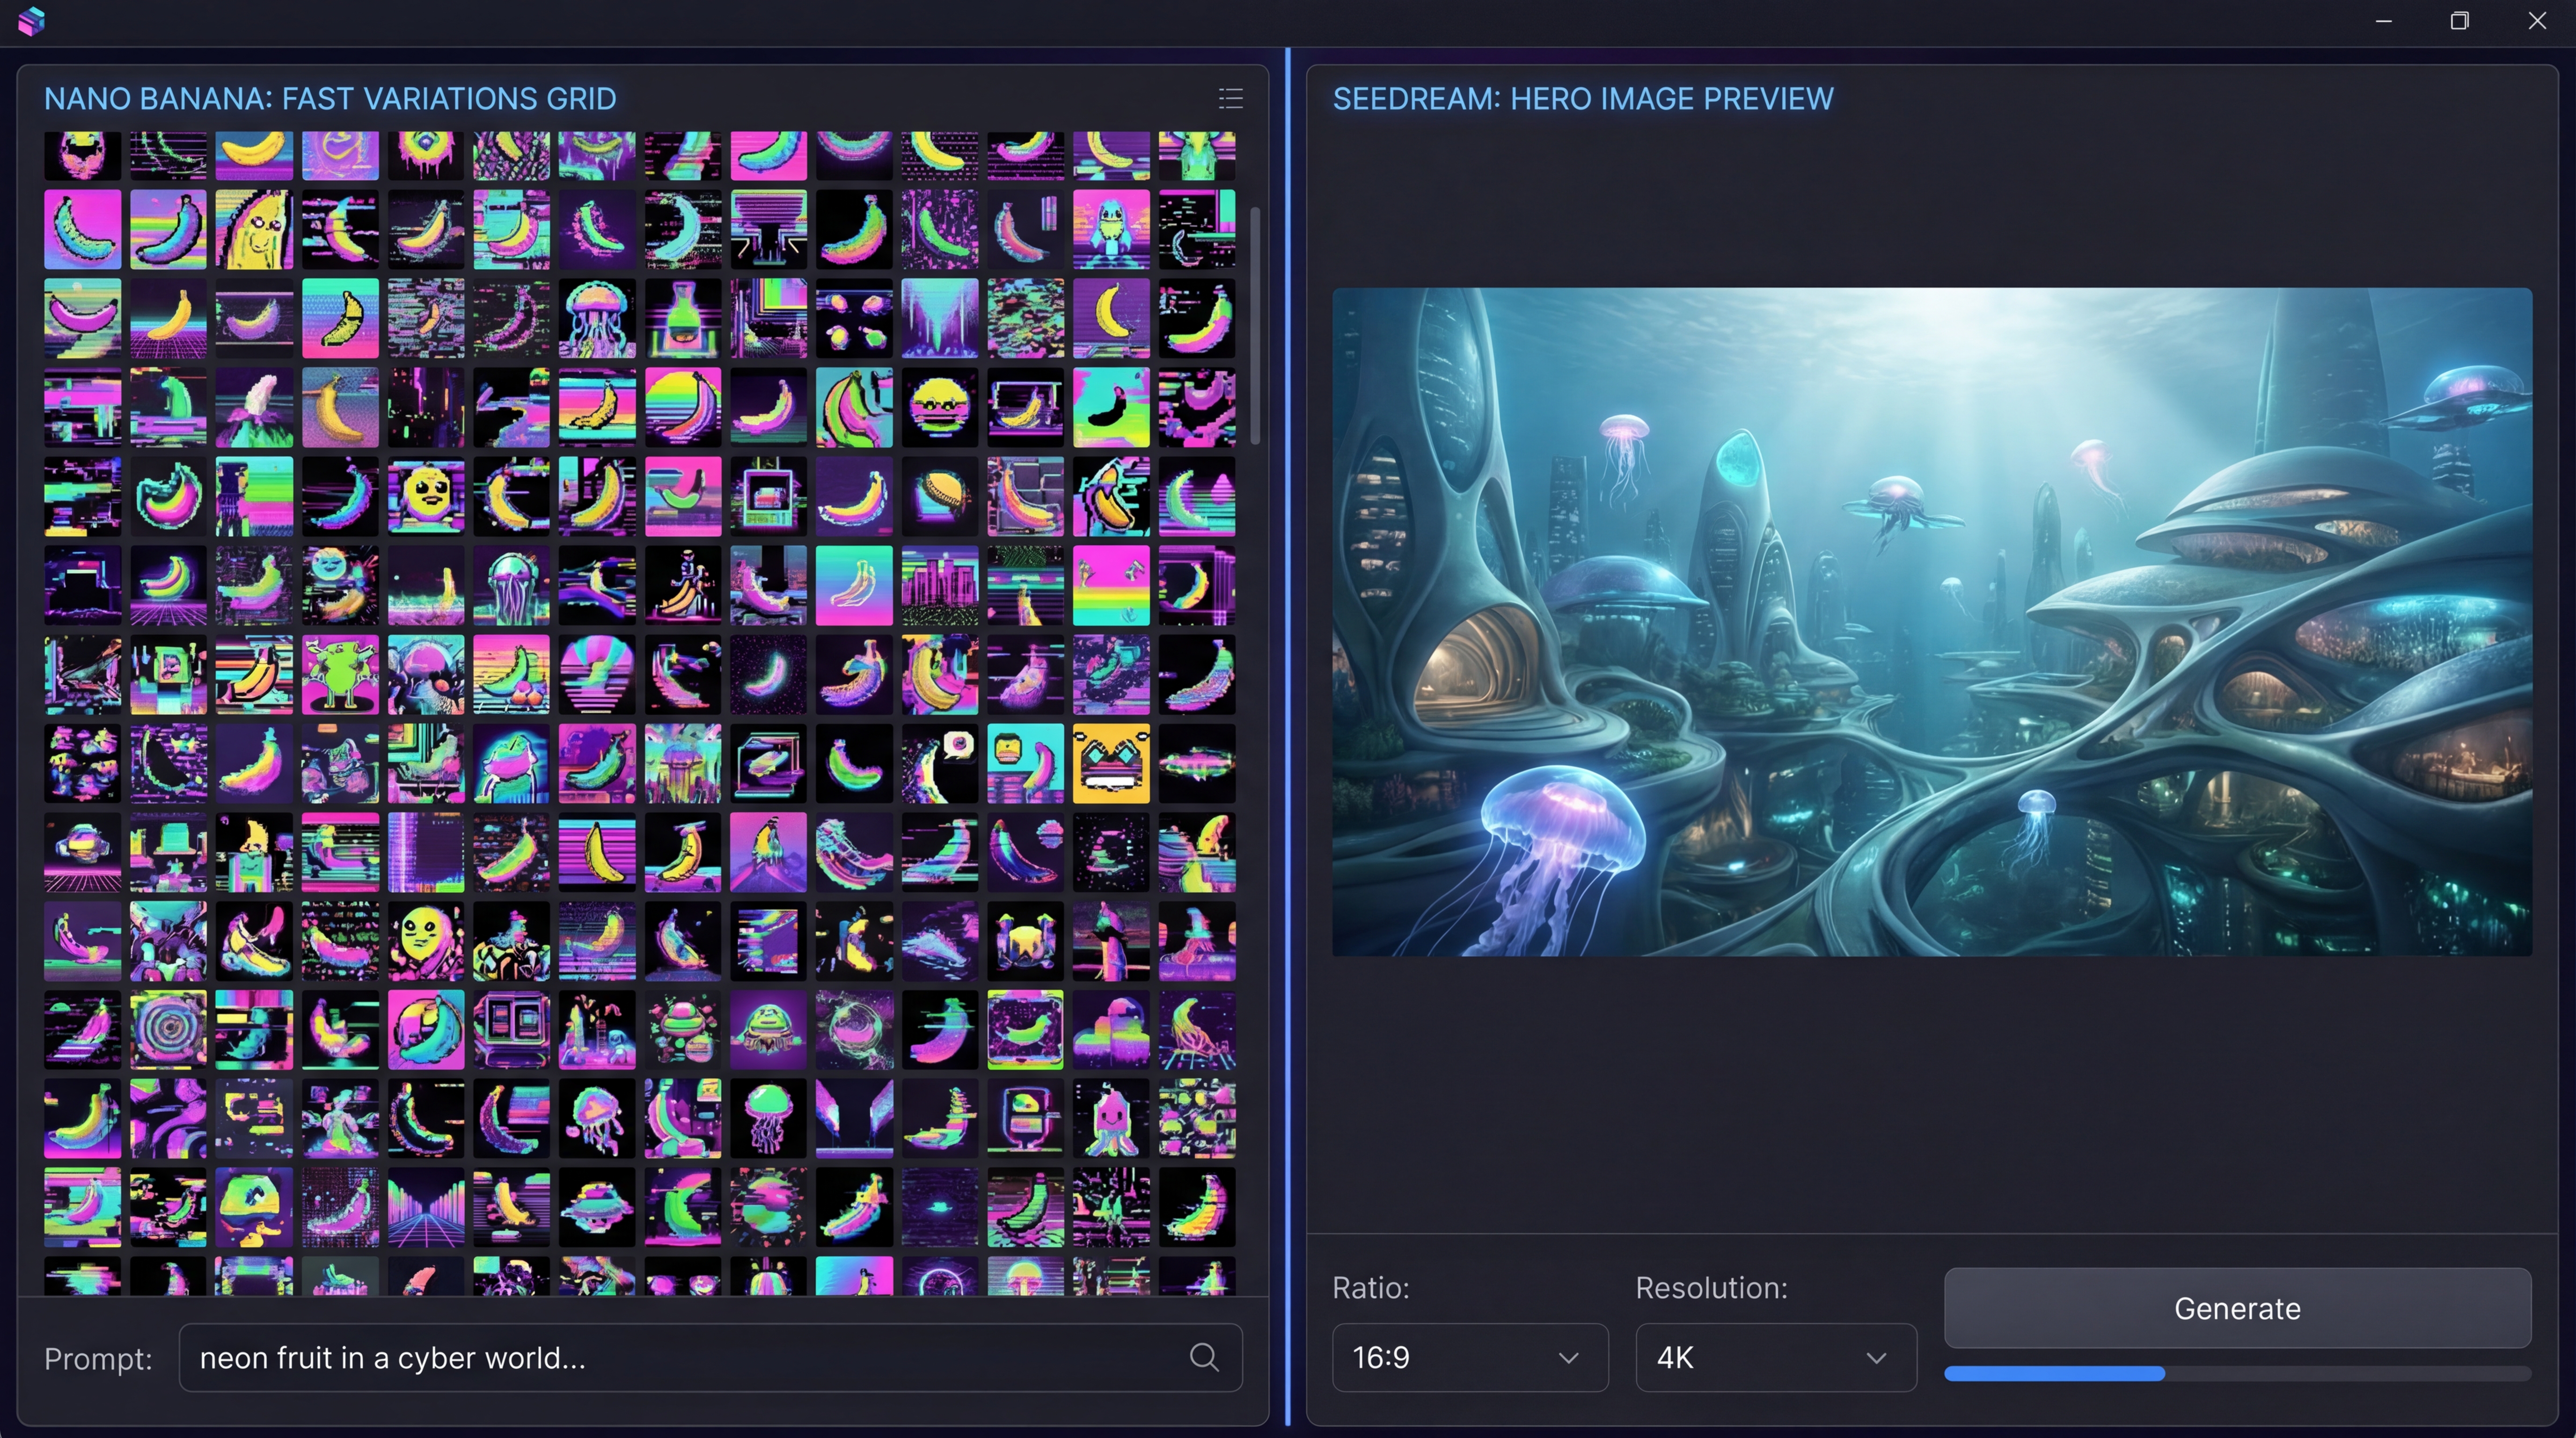The image size is (2576, 1438).
Task: Click the variations grid vertical scrollbar
Action: pyautogui.click(x=1254, y=325)
